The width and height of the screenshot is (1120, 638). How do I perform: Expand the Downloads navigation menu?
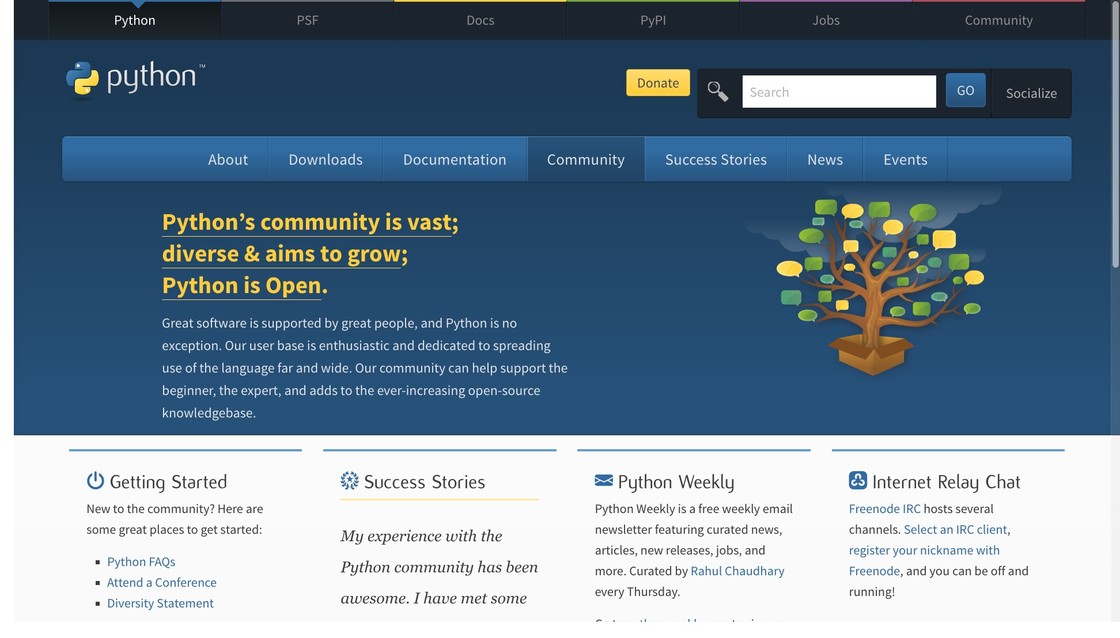pos(325,160)
